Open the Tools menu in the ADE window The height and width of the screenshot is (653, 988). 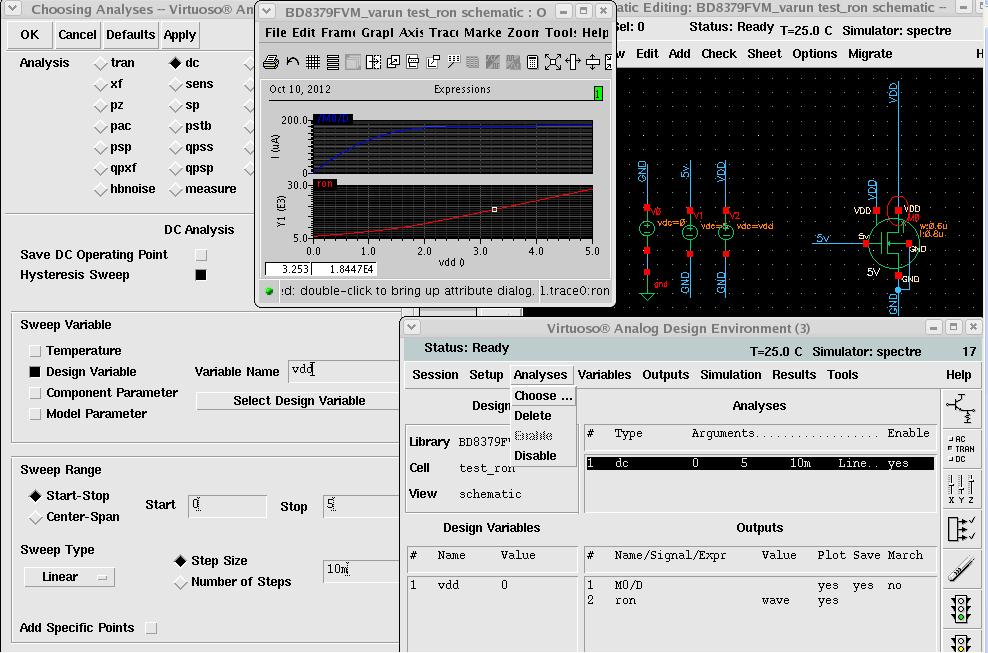(x=842, y=374)
